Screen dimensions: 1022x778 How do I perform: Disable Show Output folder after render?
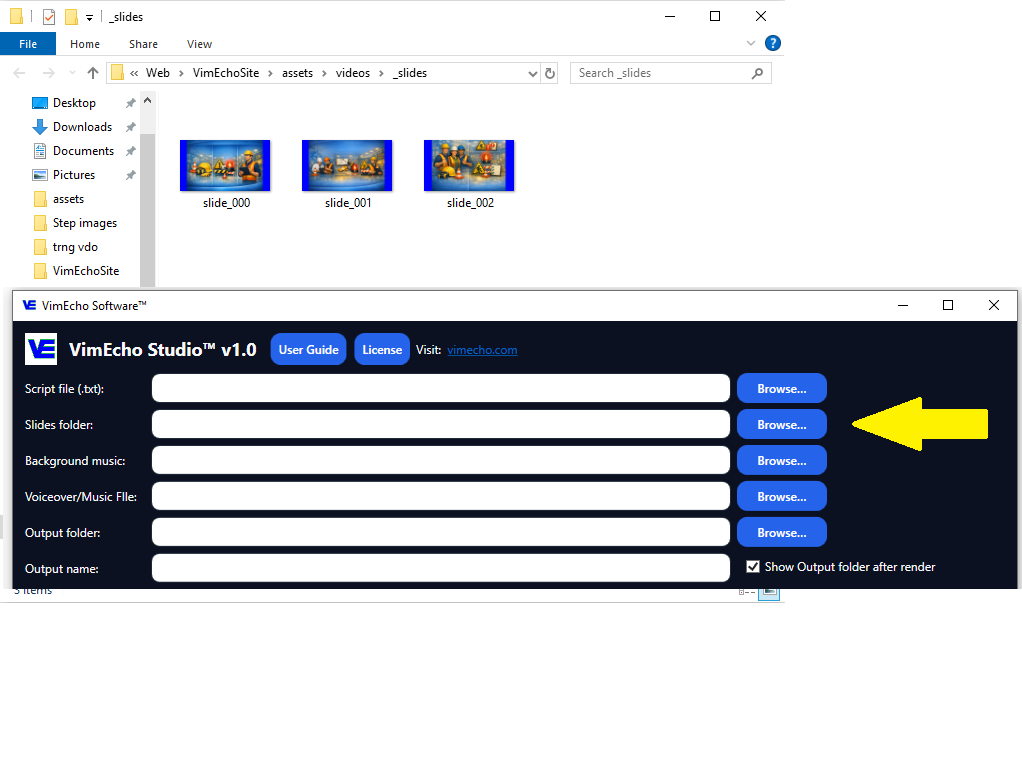click(x=752, y=566)
